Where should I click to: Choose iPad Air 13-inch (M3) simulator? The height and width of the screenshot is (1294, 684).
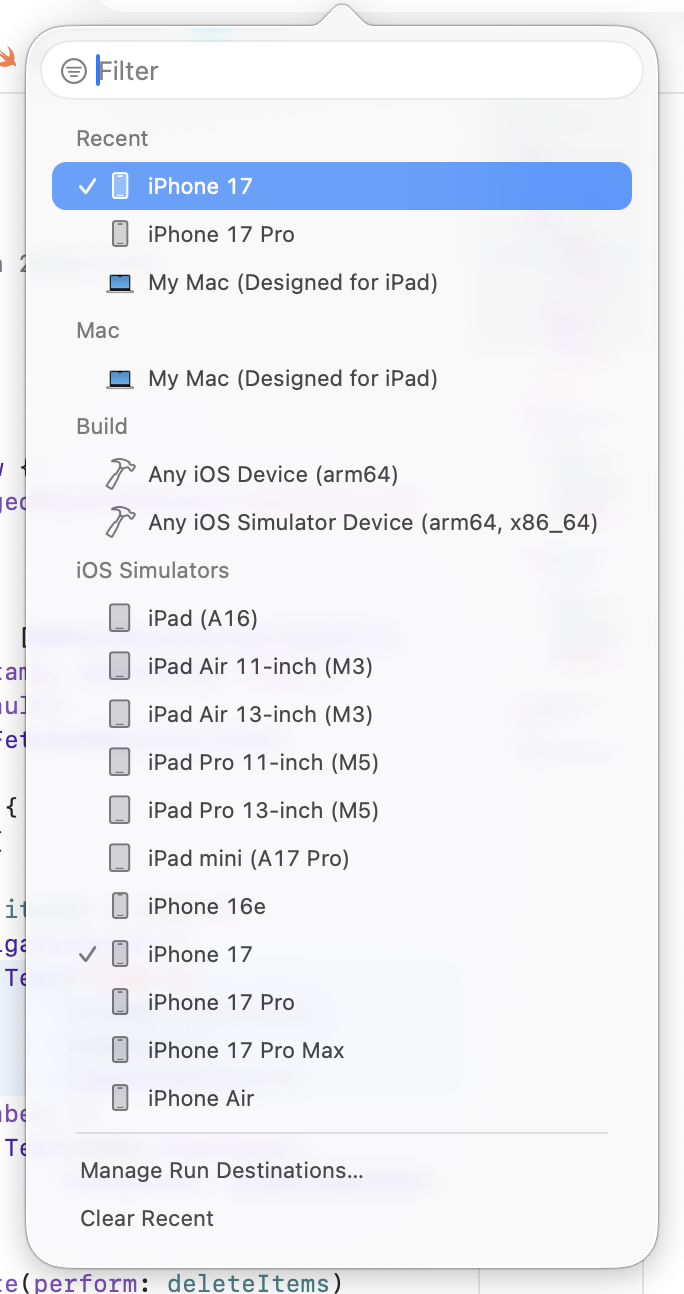pos(260,715)
